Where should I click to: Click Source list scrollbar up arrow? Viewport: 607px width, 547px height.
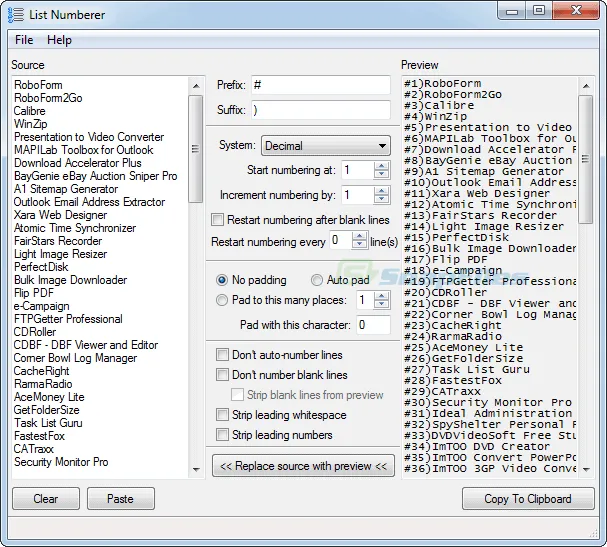click(x=196, y=86)
